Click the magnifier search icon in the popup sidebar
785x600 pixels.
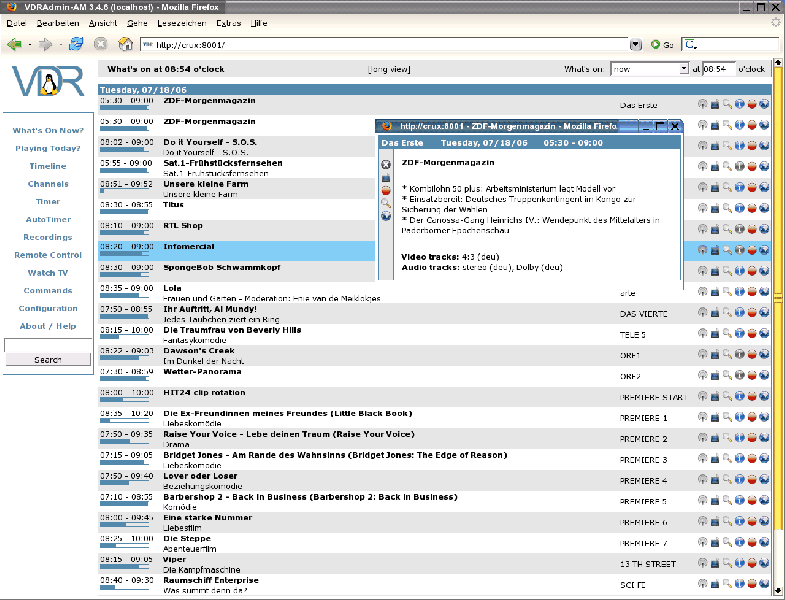[x=387, y=203]
